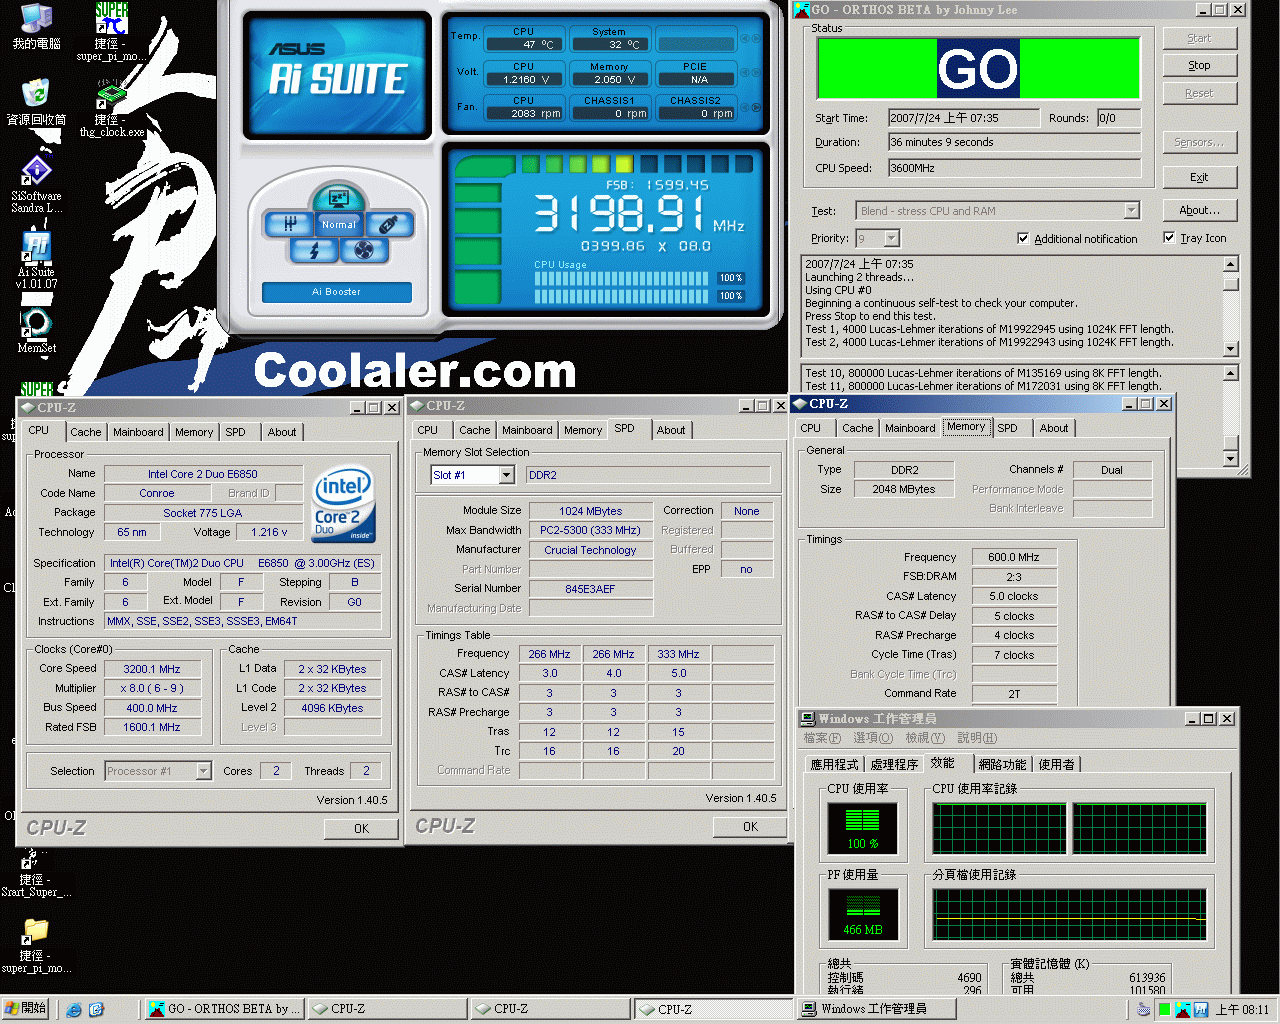Open the Test dropdown in Orthos
The height and width of the screenshot is (1024, 1280).
coord(1132,211)
